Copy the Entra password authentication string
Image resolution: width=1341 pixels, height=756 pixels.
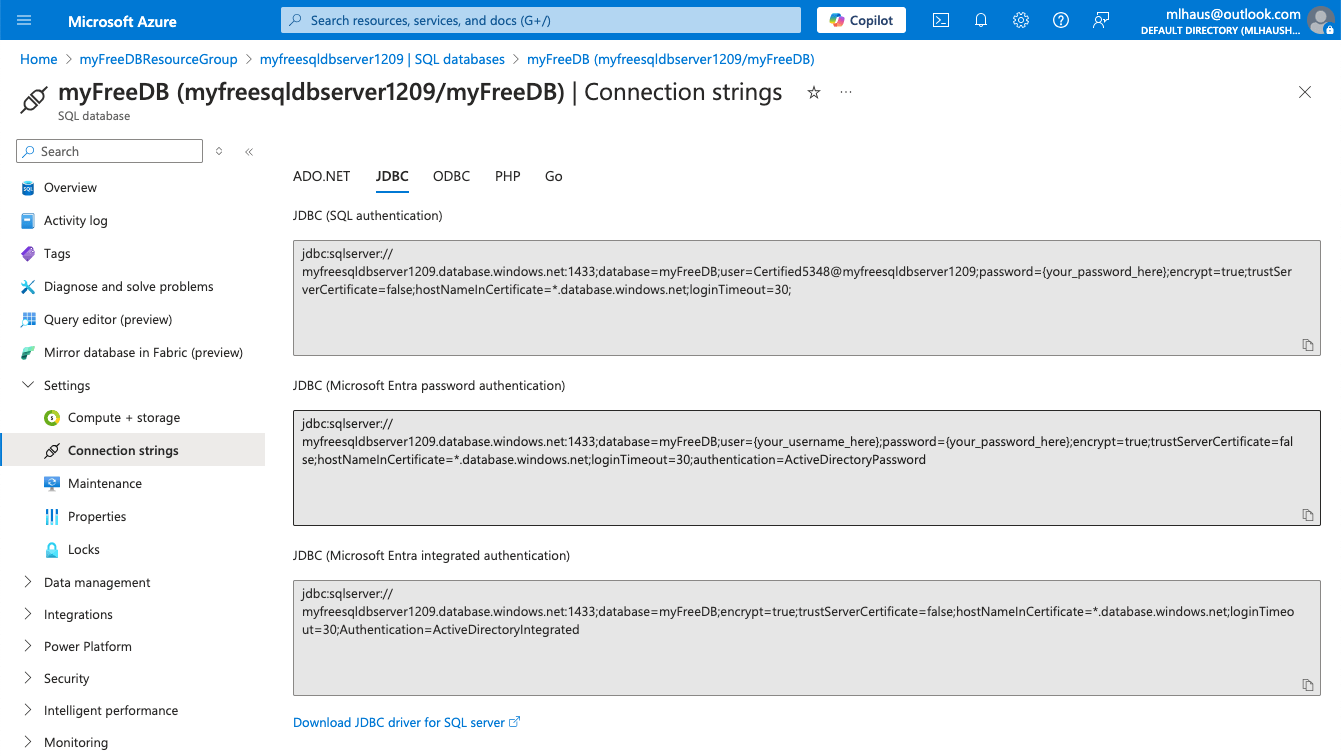tap(1307, 515)
